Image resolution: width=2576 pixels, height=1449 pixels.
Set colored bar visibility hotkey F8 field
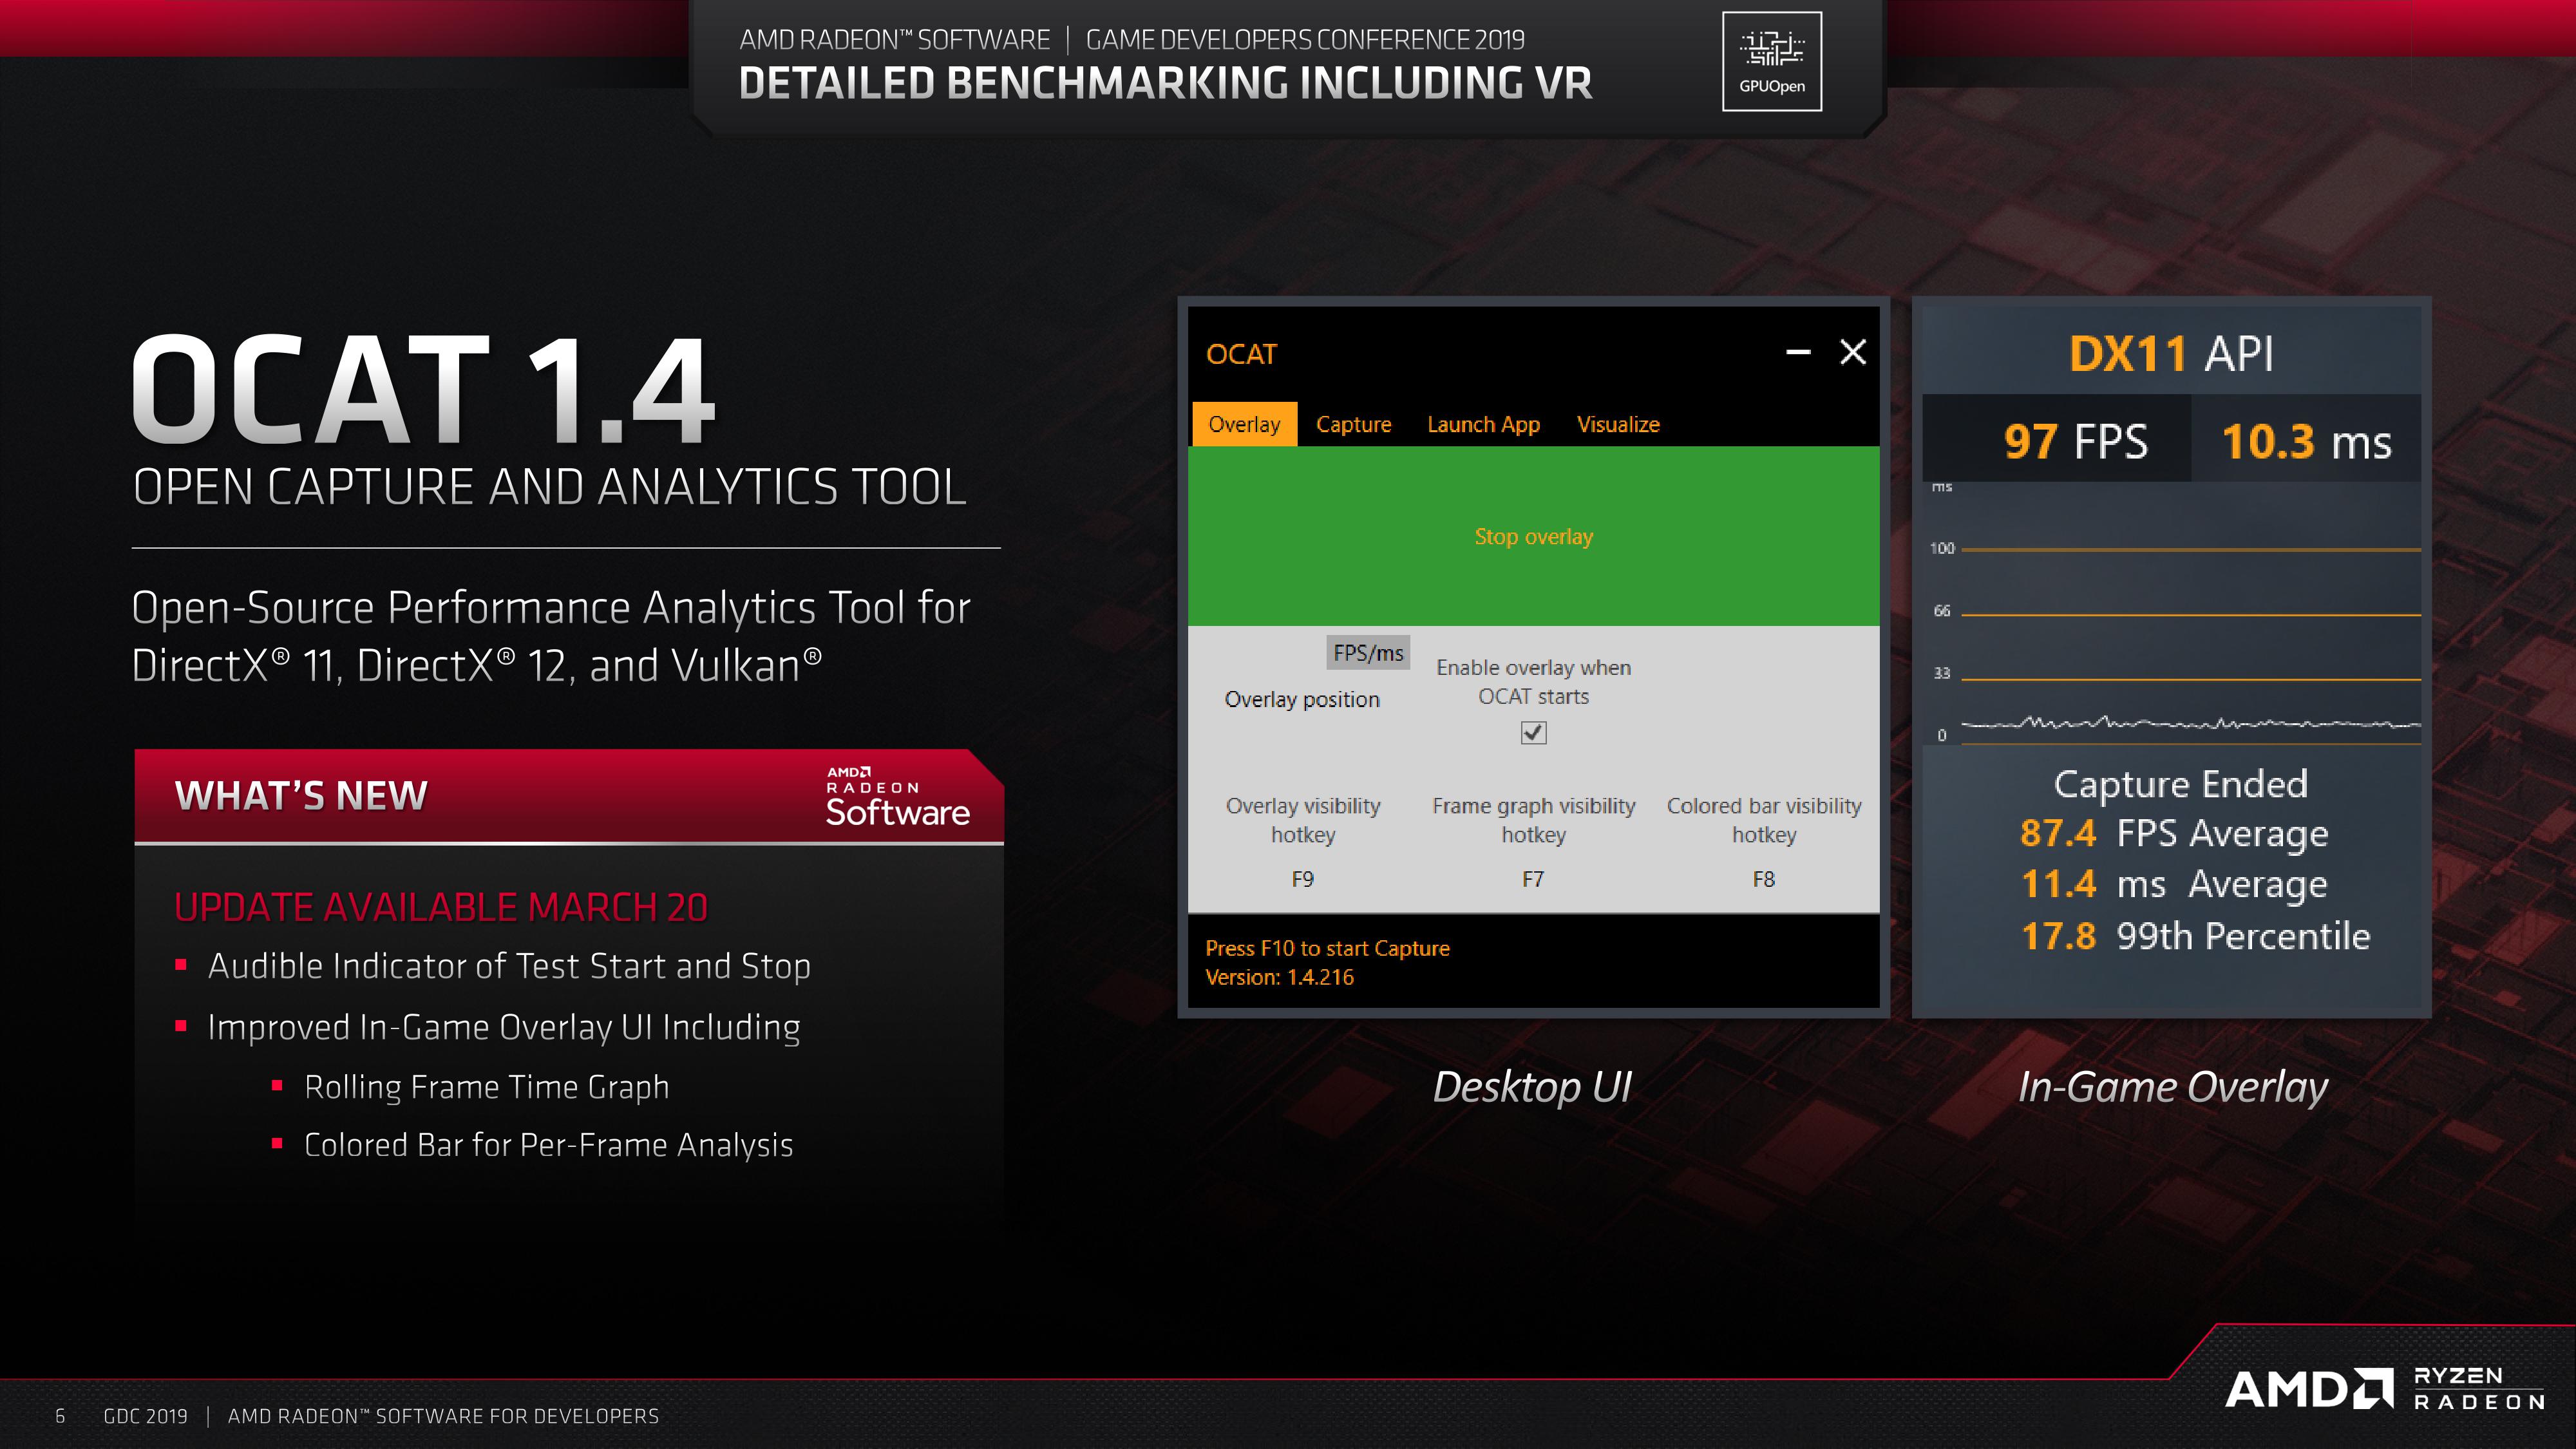[1763, 879]
